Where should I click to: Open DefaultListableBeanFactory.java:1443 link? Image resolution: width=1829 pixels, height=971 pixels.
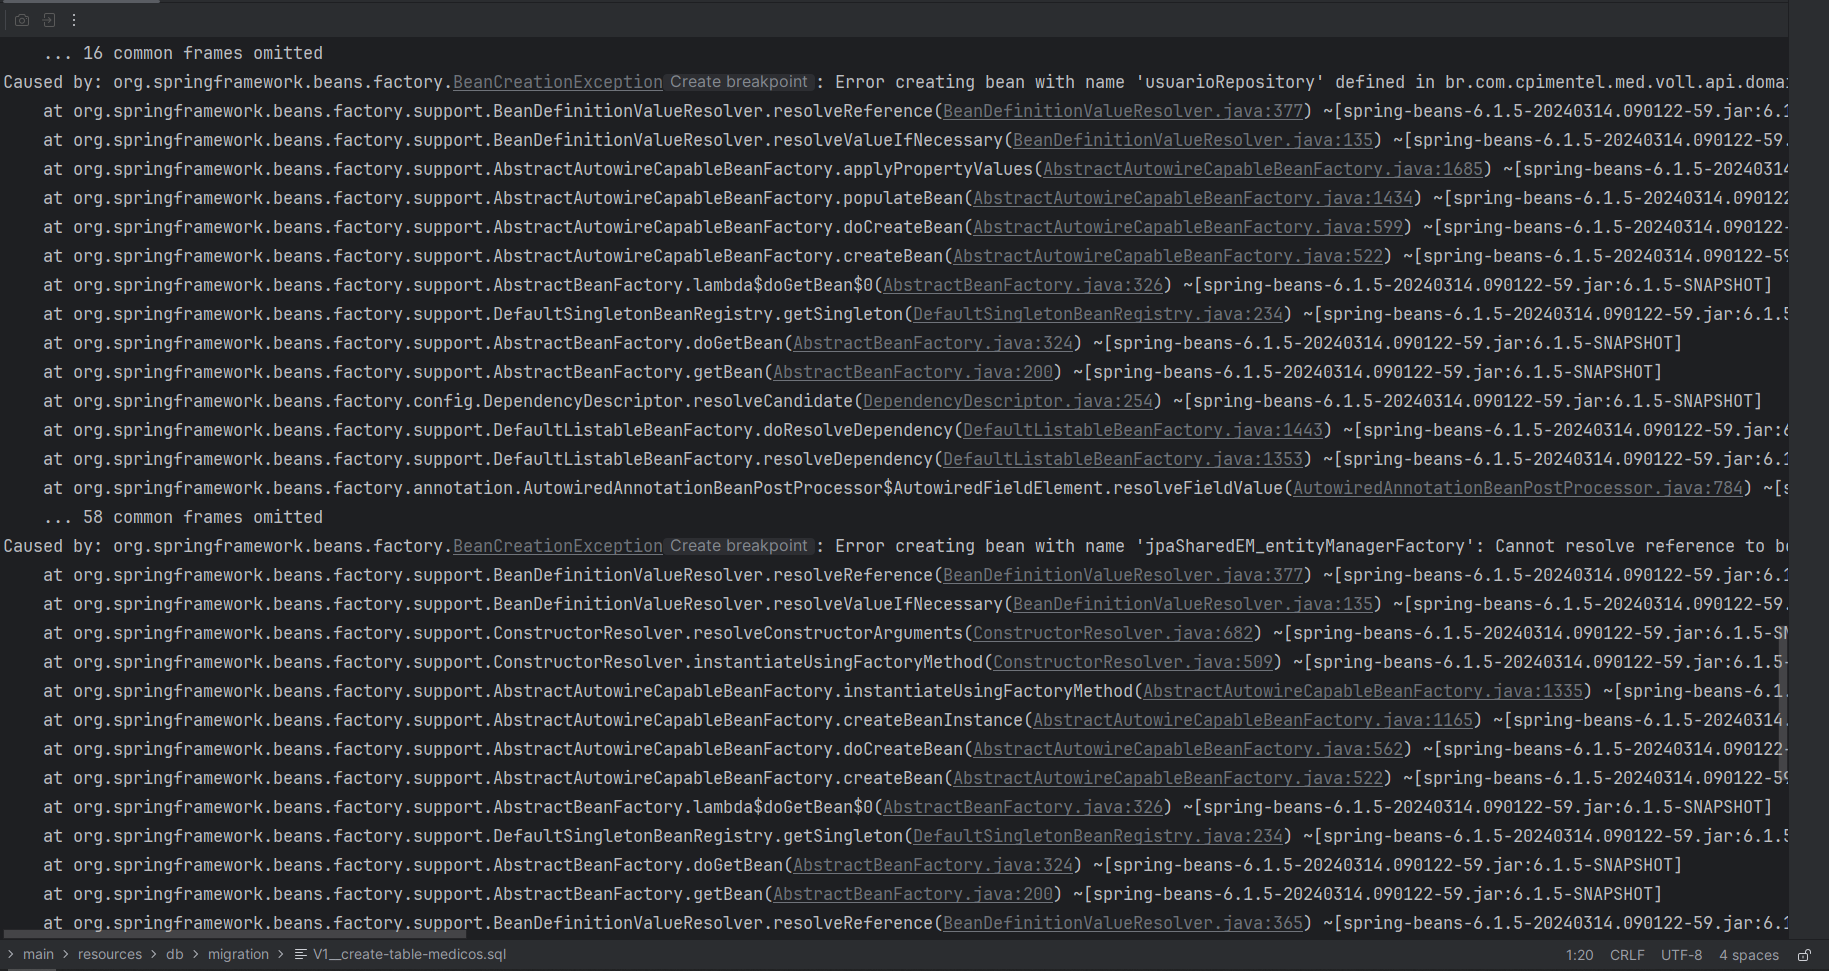[1143, 430]
